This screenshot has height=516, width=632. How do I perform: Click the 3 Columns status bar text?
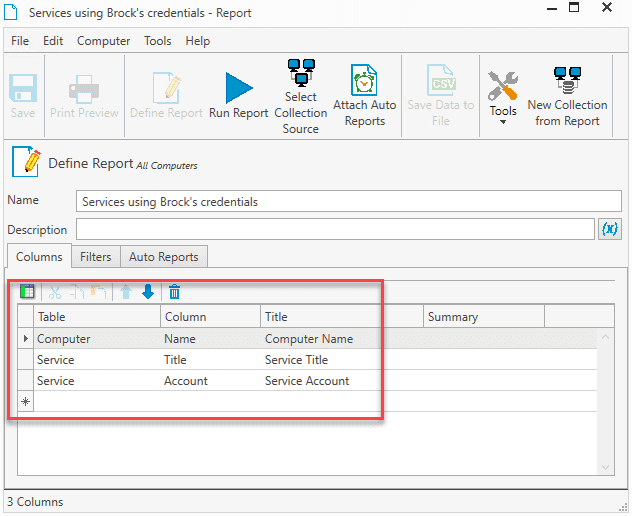pyautogui.click(x=35, y=502)
